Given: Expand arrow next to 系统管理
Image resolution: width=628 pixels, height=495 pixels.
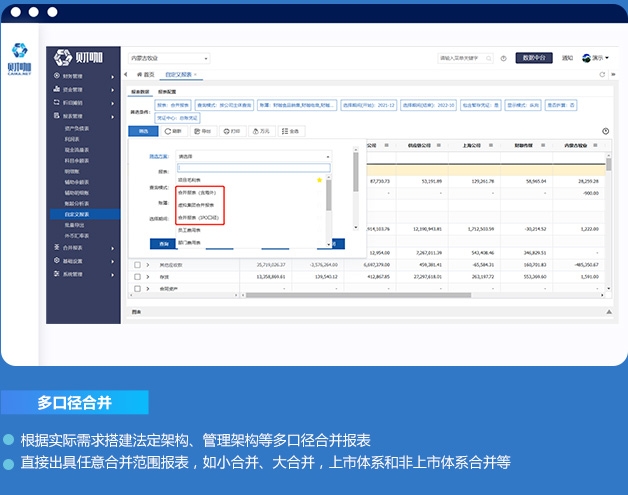Looking at the screenshot, I should (x=113, y=275).
